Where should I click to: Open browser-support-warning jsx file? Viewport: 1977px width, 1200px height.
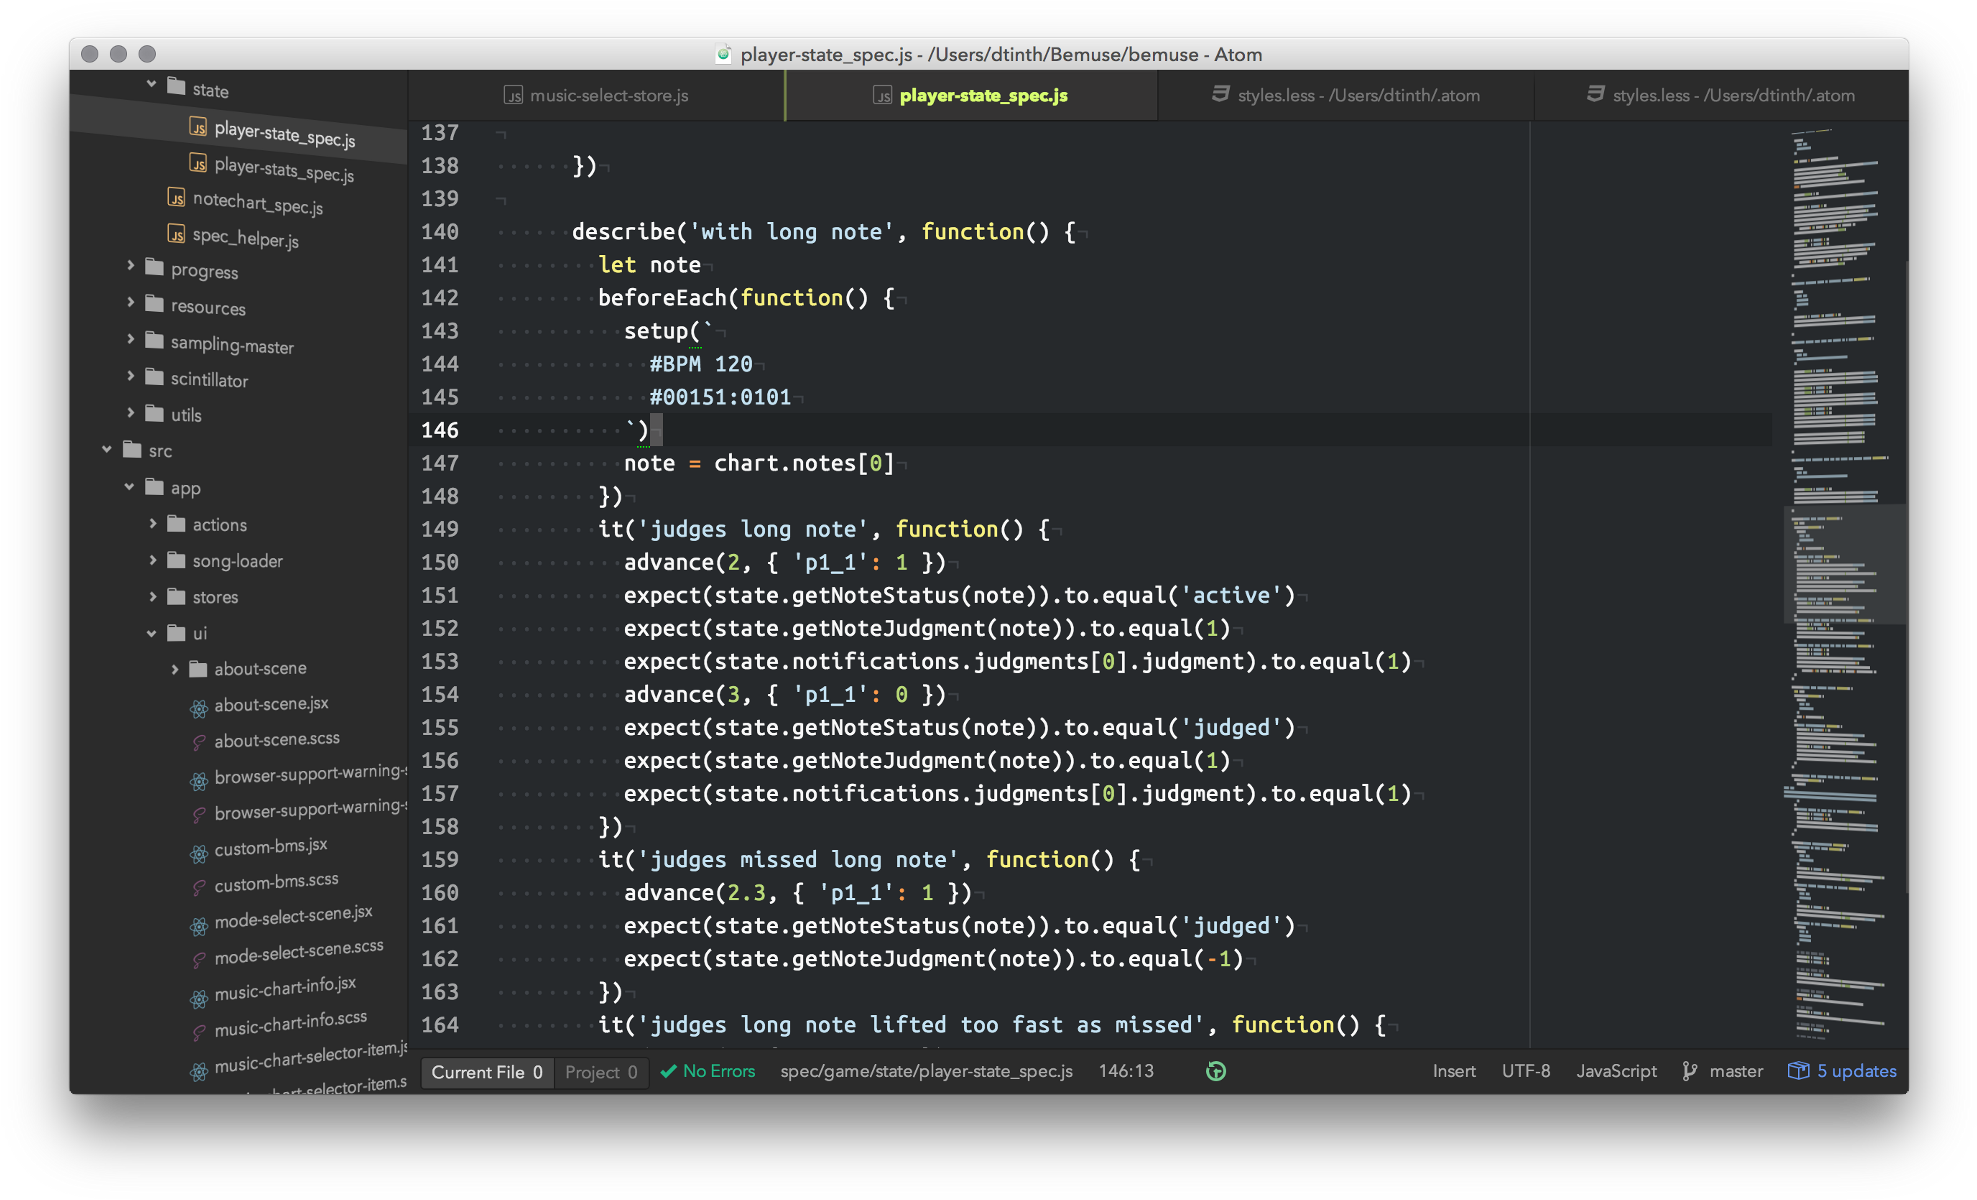(x=310, y=773)
